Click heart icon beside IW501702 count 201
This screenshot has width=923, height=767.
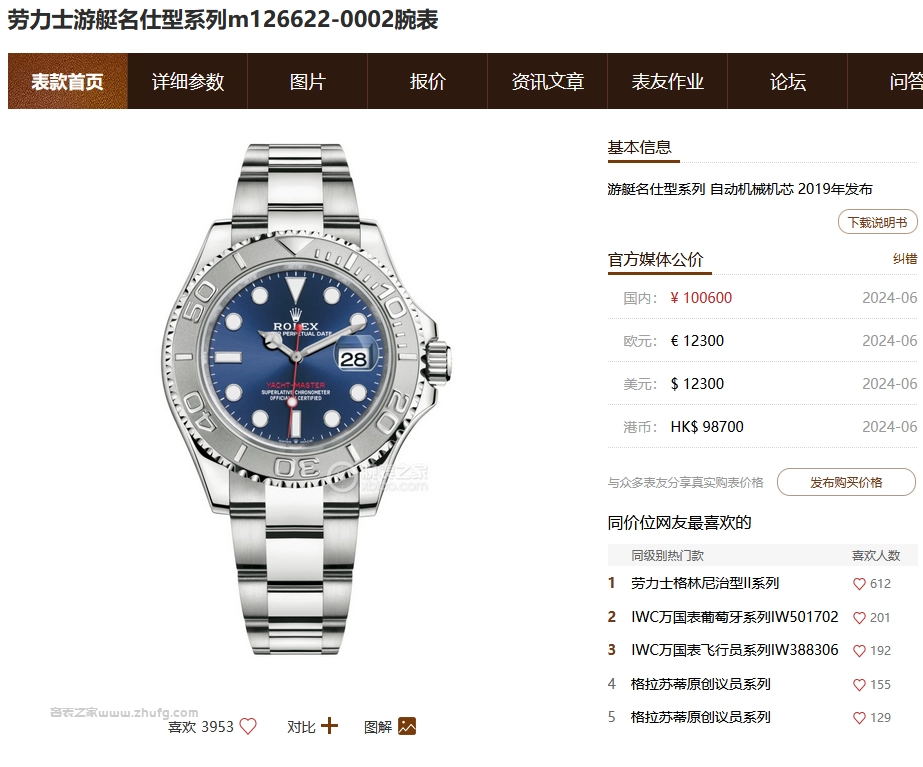pyautogui.click(x=859, y=617)
